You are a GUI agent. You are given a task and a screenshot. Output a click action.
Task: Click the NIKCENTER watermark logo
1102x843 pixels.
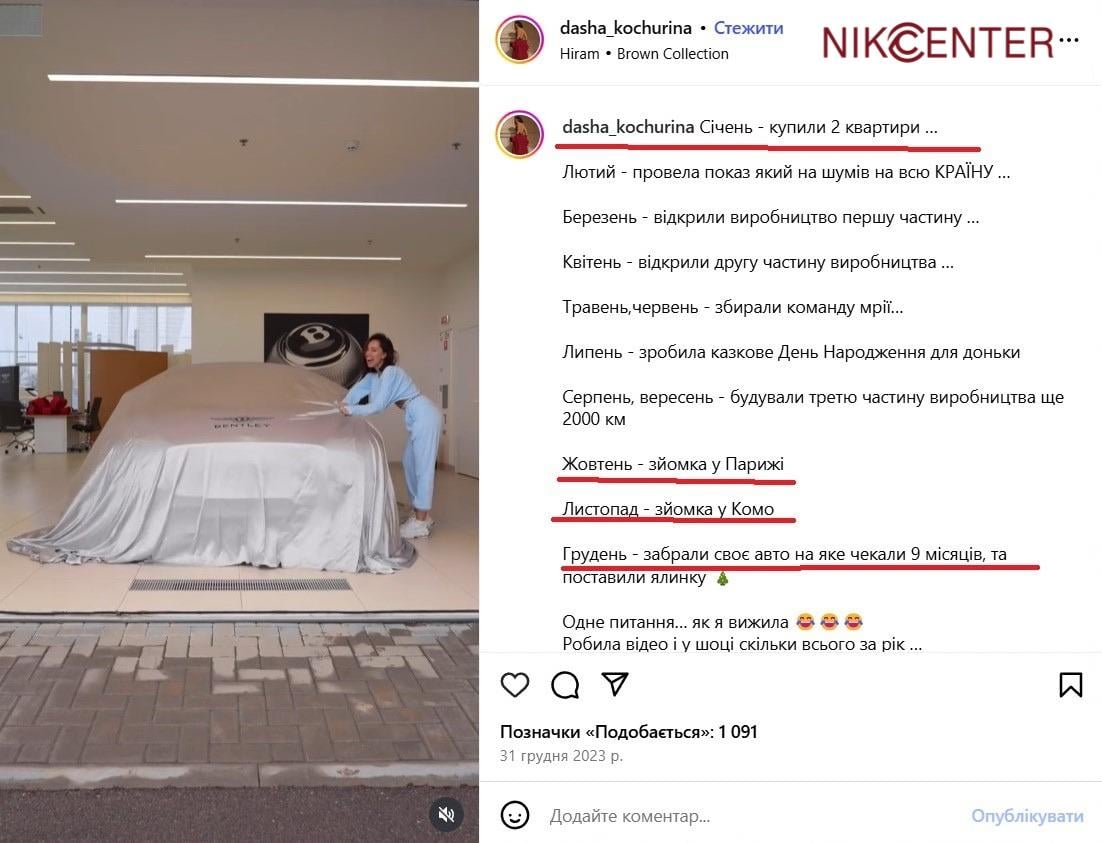pos(937,42)
